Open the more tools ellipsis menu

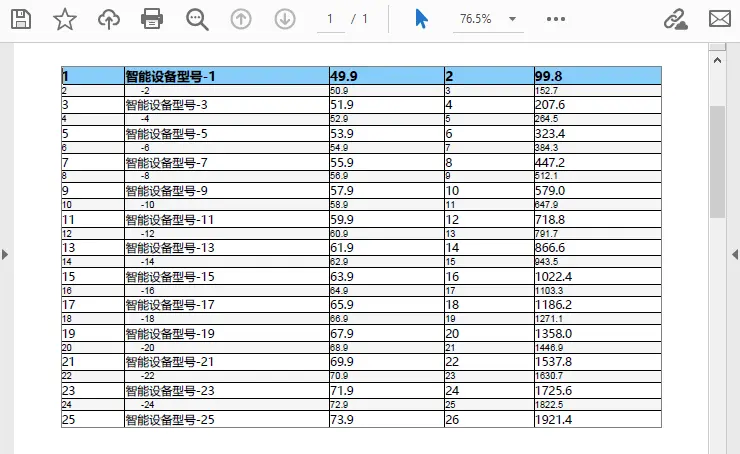(556, 19)
